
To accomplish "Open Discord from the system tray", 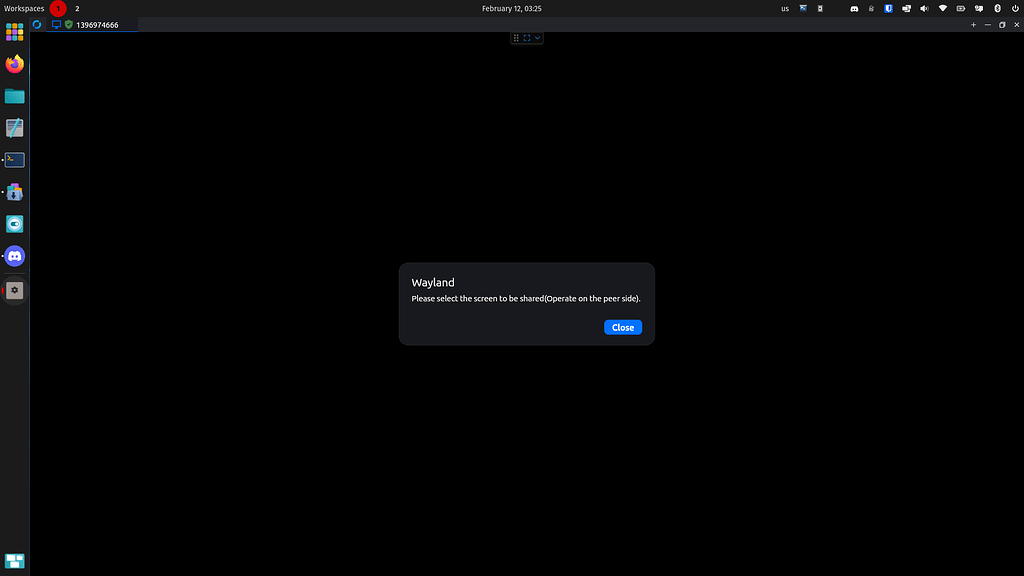I will pyautogui.click(x=854, y=8).
